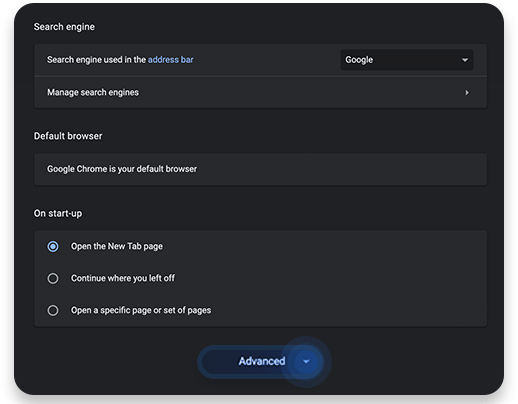The width and height of the screenshot is (518, 404).
Task: Click Open the New Tab page label
Action: click(117, 246)
